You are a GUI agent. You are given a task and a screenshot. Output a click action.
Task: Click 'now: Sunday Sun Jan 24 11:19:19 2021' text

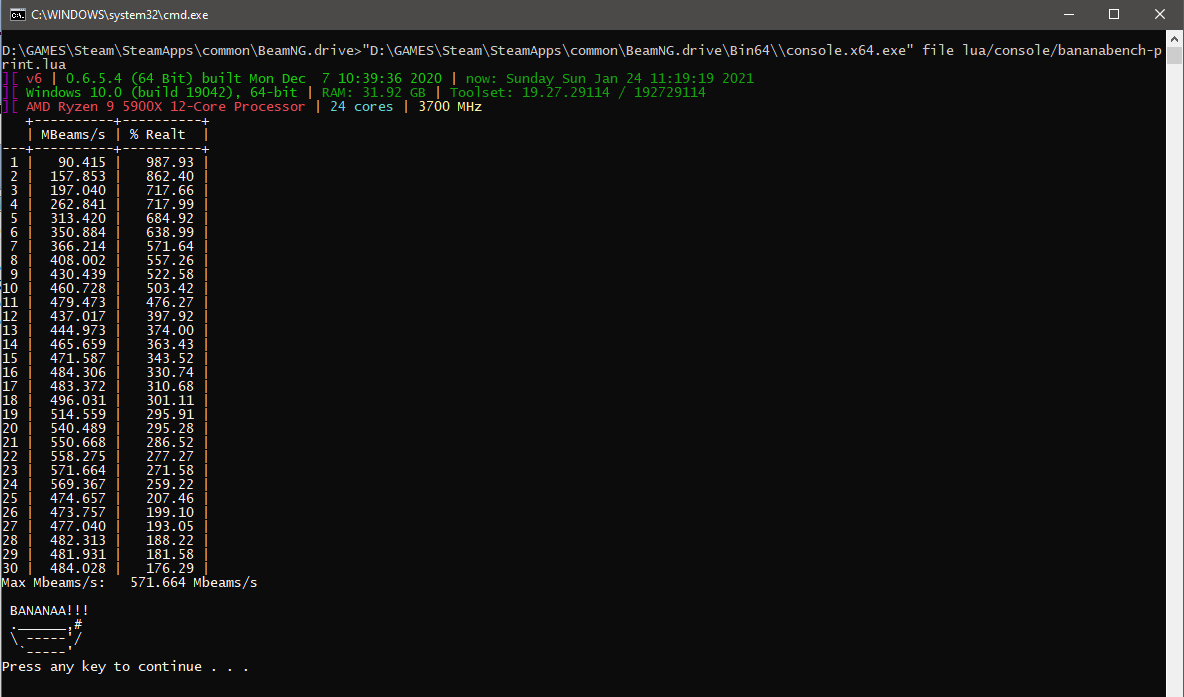click(x=609, y=79)
